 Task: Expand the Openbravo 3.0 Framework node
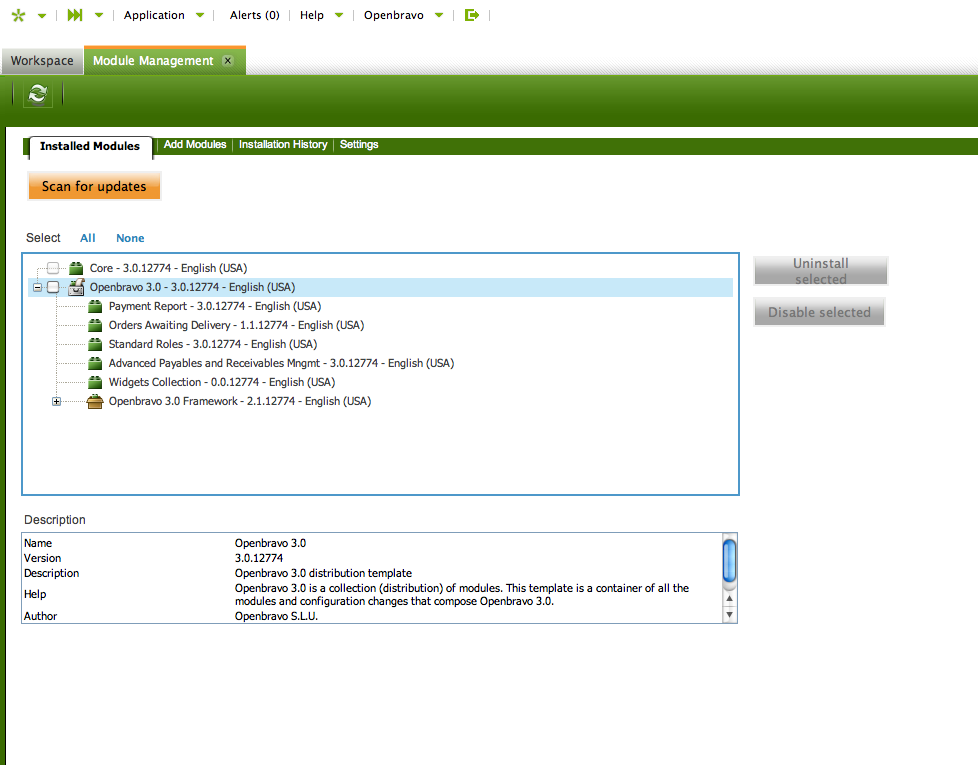point(57,401)
